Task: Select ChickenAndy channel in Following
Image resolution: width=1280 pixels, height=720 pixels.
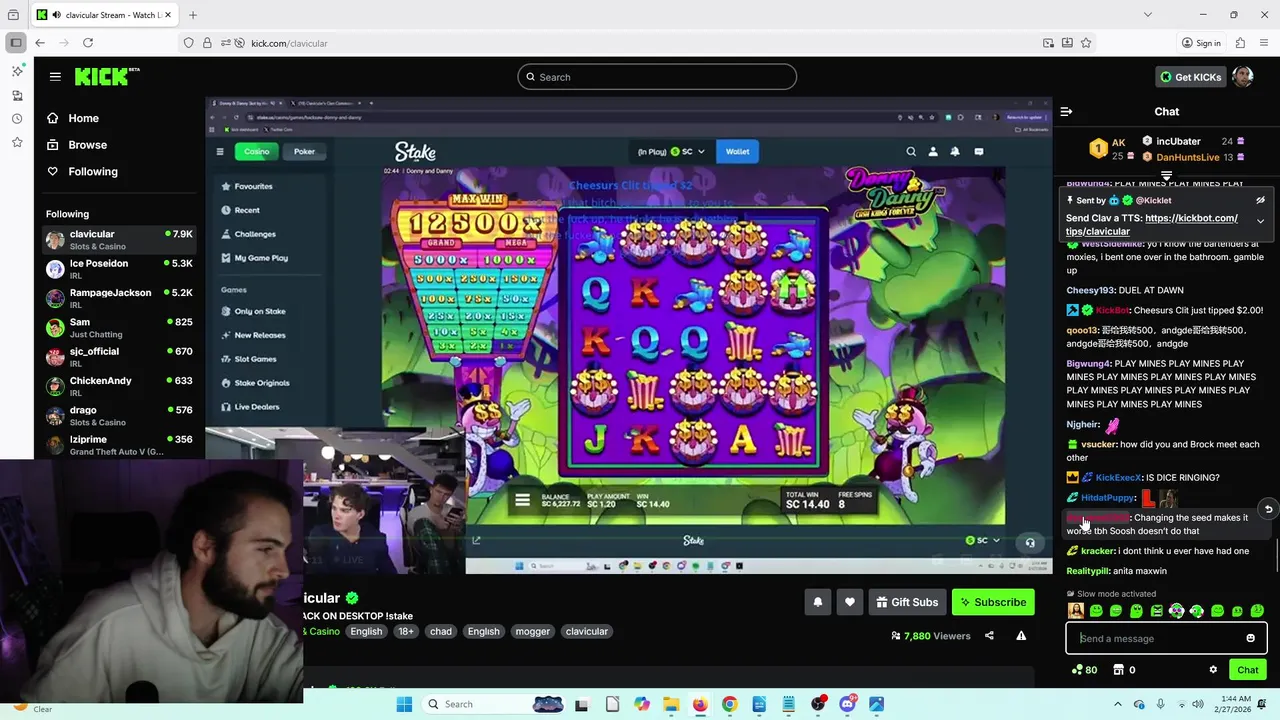Action: pyautogui.click(x=119, y=387)
